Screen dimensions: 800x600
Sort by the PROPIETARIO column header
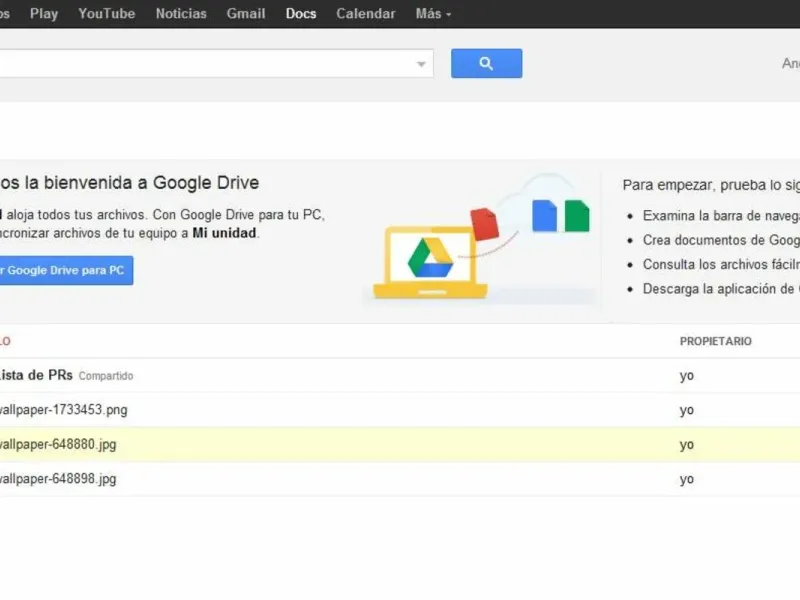click(716, 342)
